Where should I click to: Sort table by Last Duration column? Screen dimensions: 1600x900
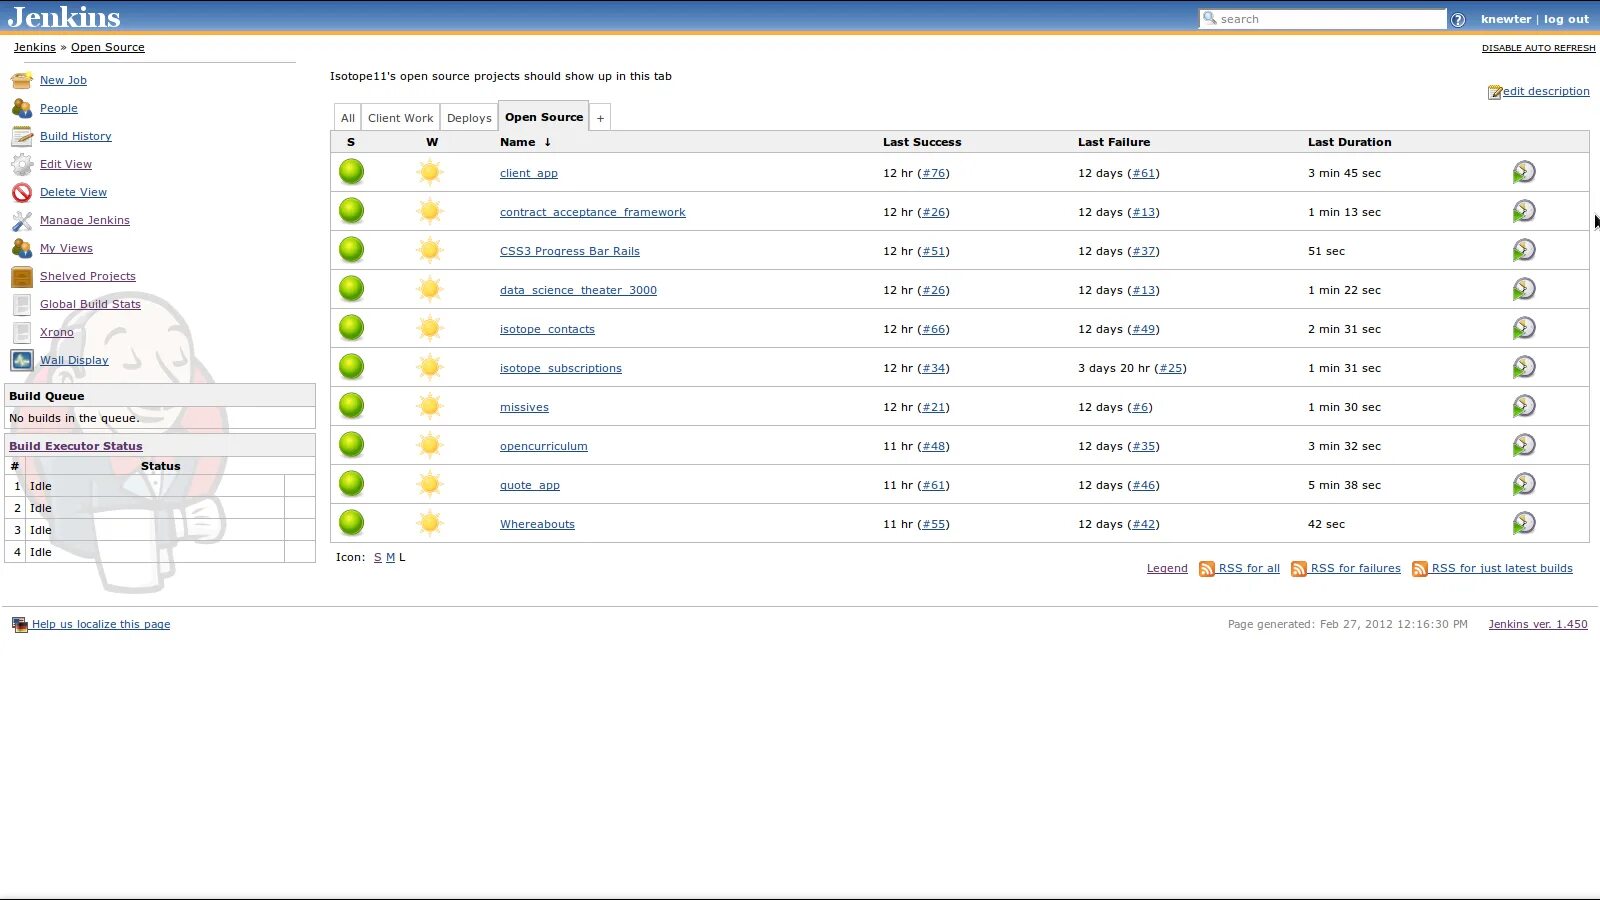(1349, 142)
